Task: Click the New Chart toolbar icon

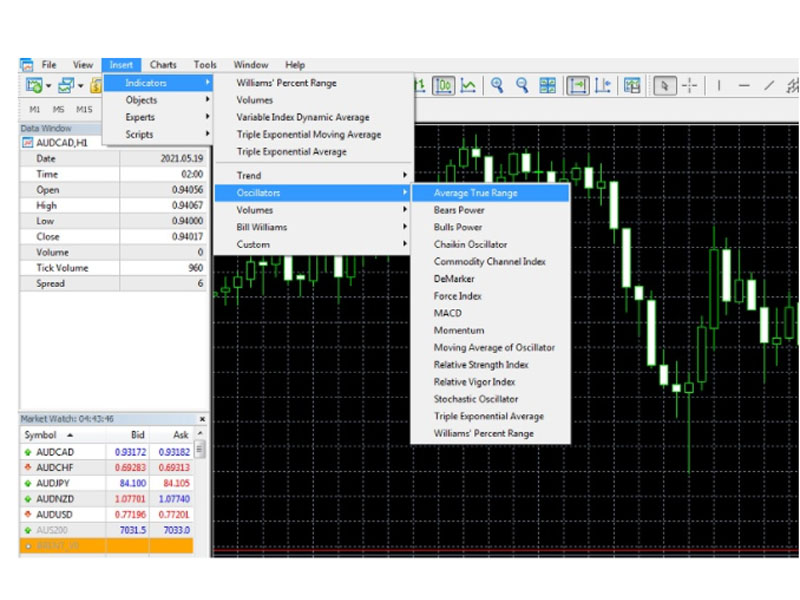Action: [x=34, y=85]
